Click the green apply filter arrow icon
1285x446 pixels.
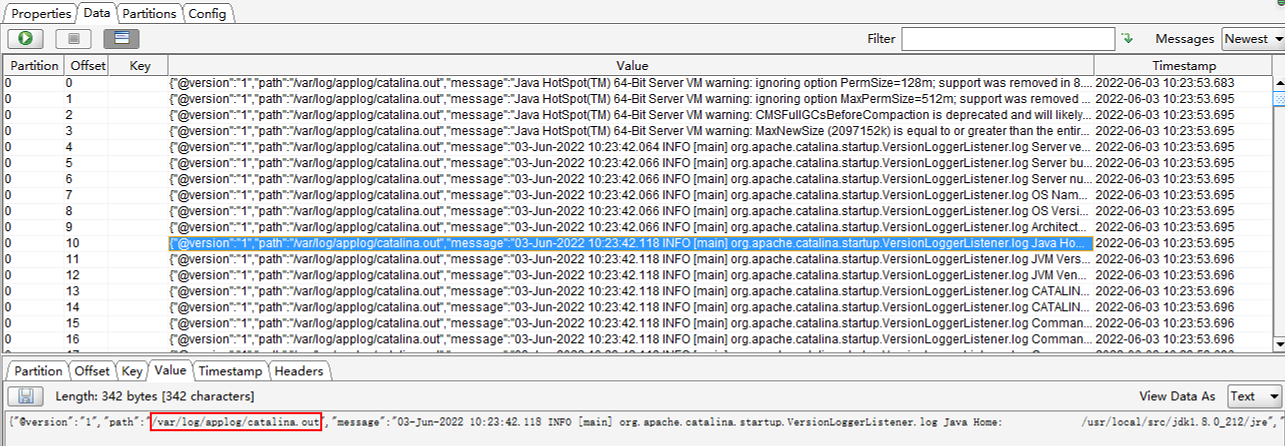[1128, 39]
